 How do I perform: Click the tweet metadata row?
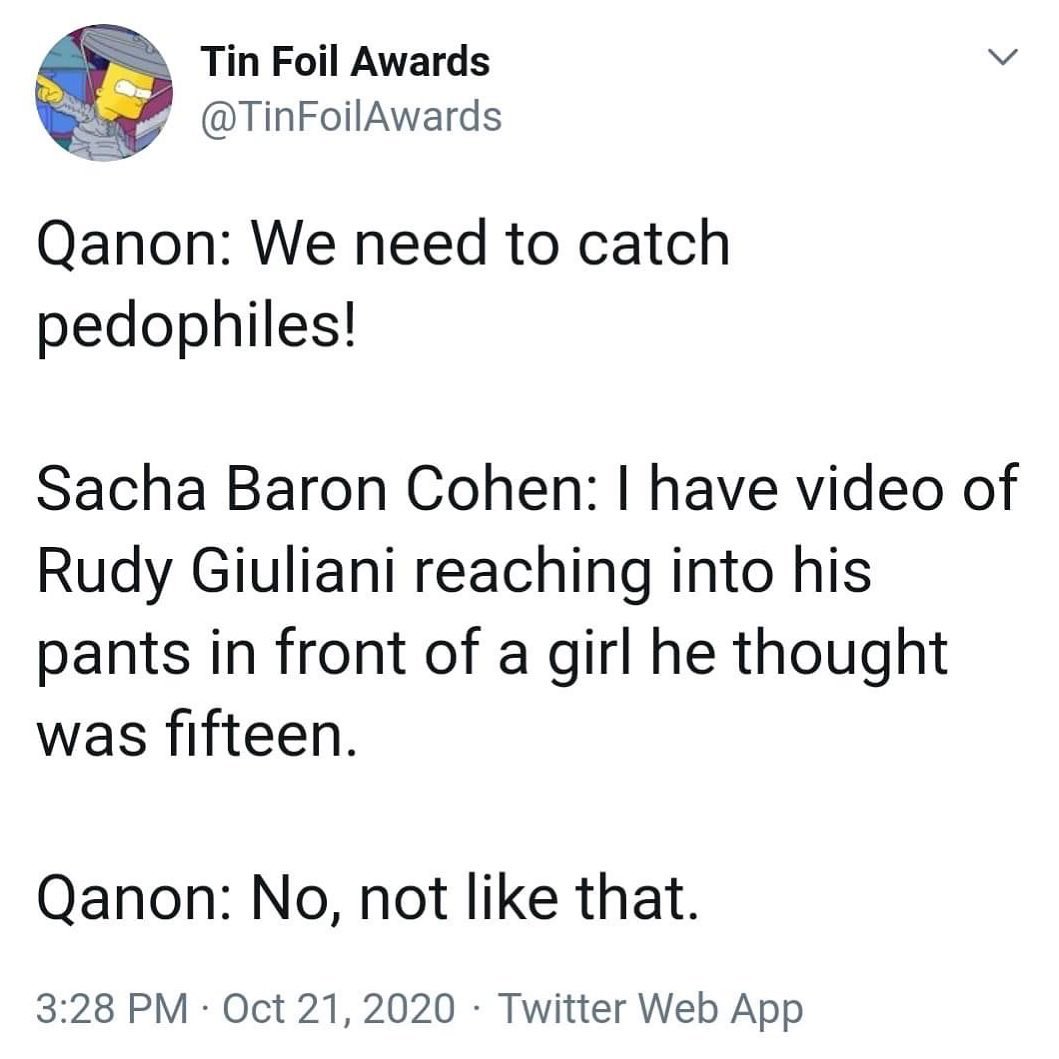click(x=420, y=1010)
